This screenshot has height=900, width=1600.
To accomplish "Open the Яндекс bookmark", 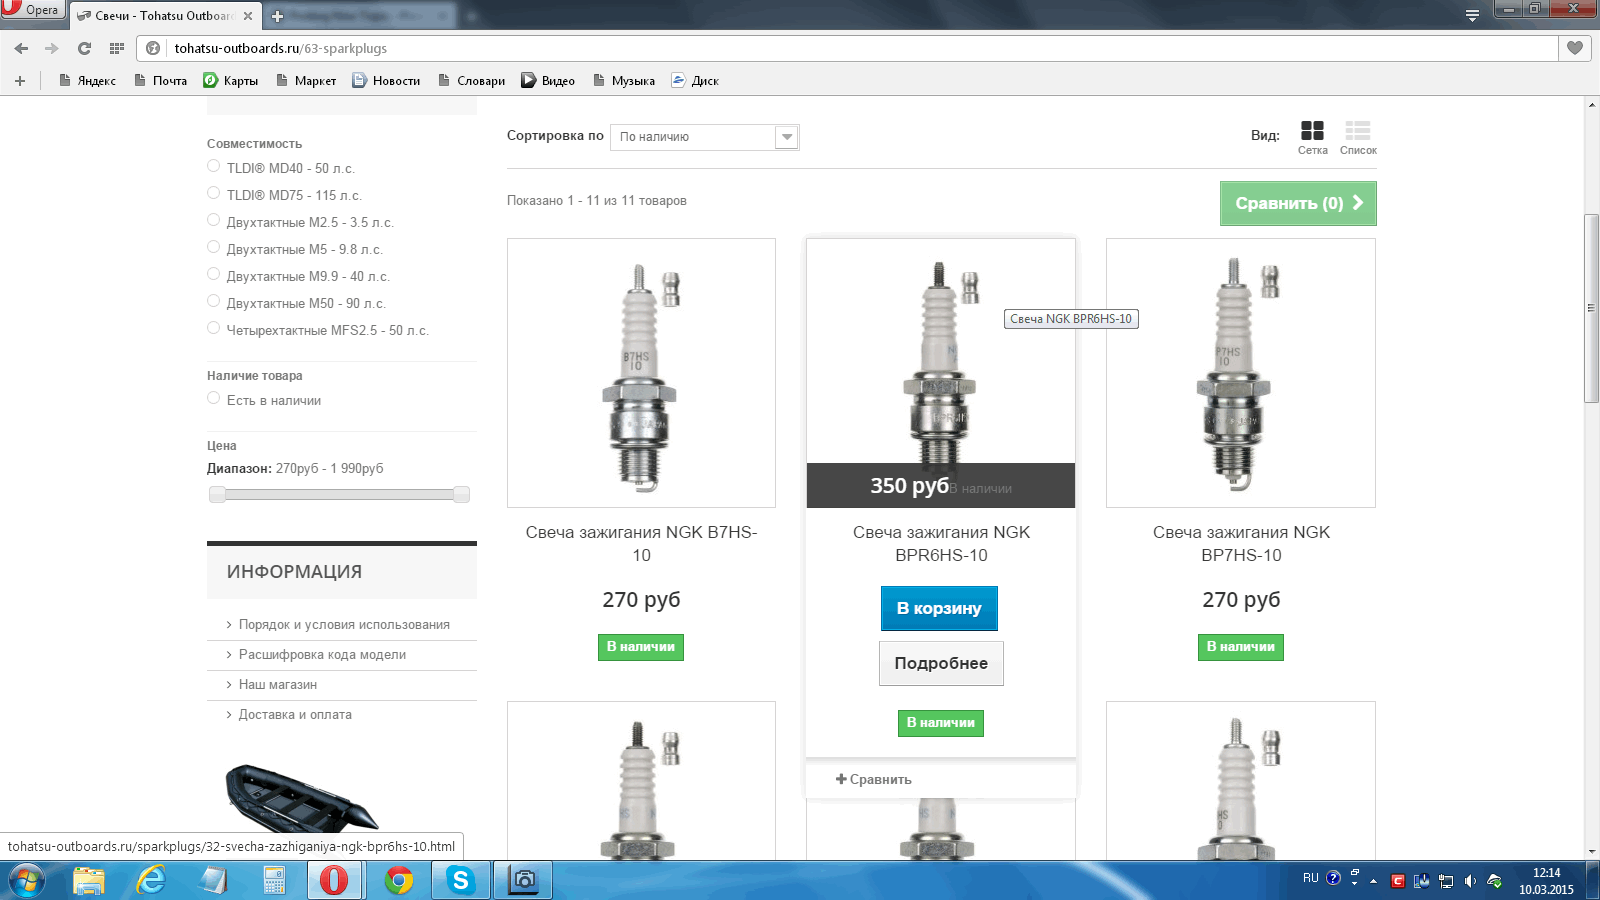I will point(88,81).
